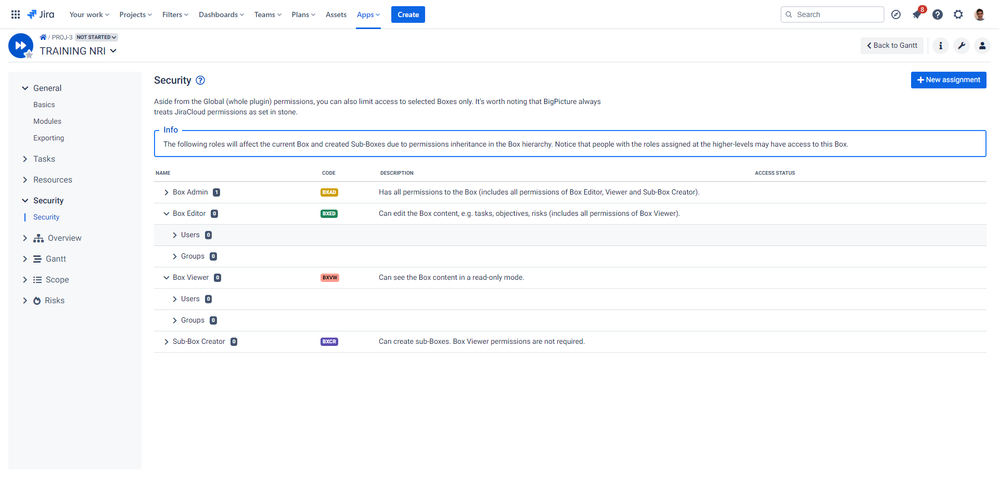999x478 pixels.
Task: Expand the Tasks sidebar section
Action: point(25,159)
